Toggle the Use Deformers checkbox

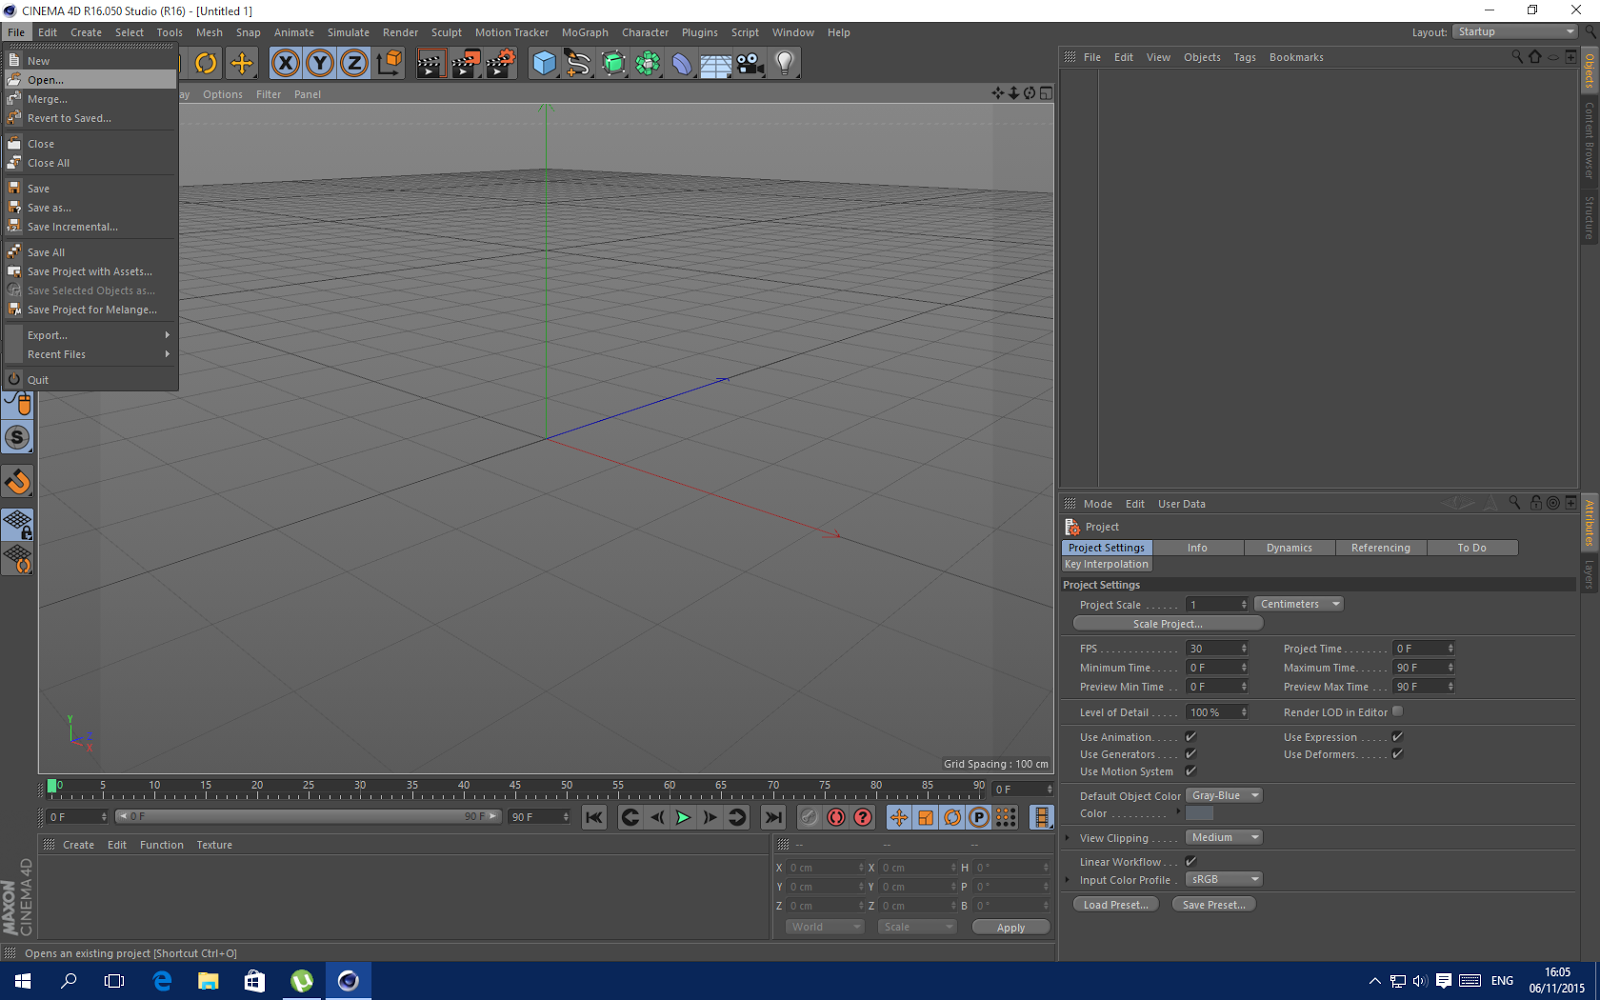coord(1398,754)
